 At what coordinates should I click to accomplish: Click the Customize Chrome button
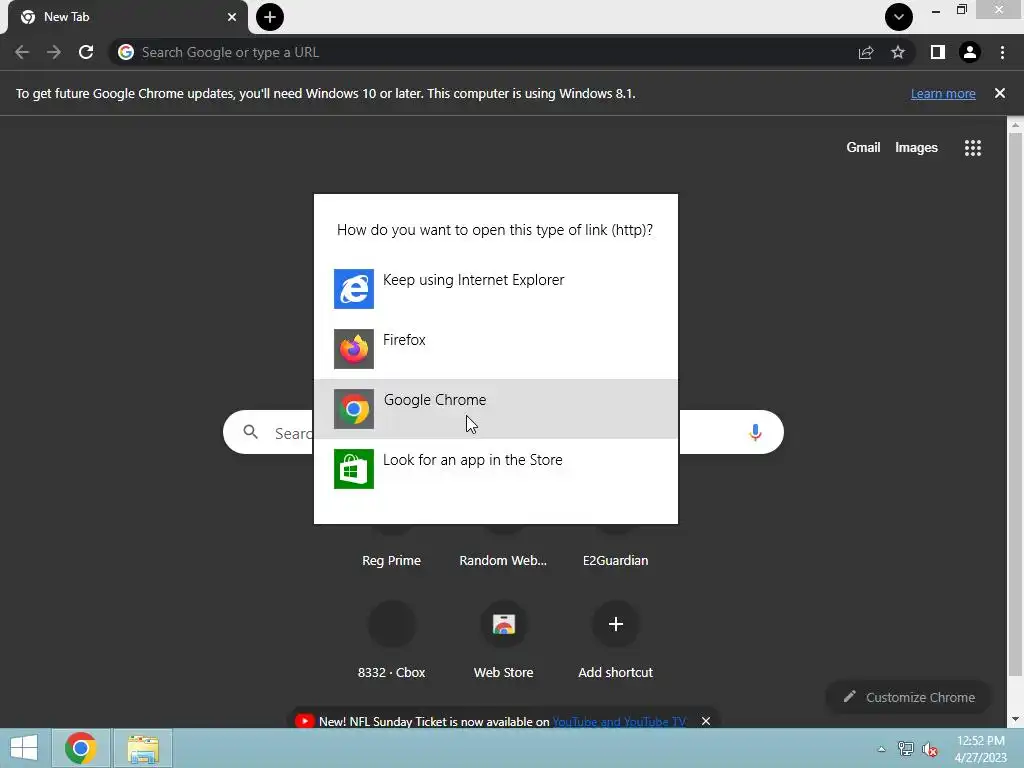pos(908,697)
